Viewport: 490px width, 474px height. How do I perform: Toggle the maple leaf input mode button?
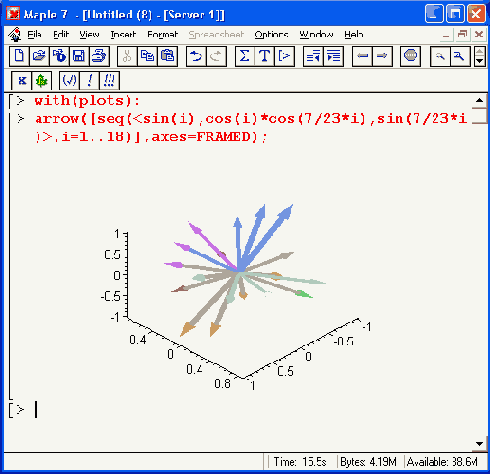pos(42,81)
